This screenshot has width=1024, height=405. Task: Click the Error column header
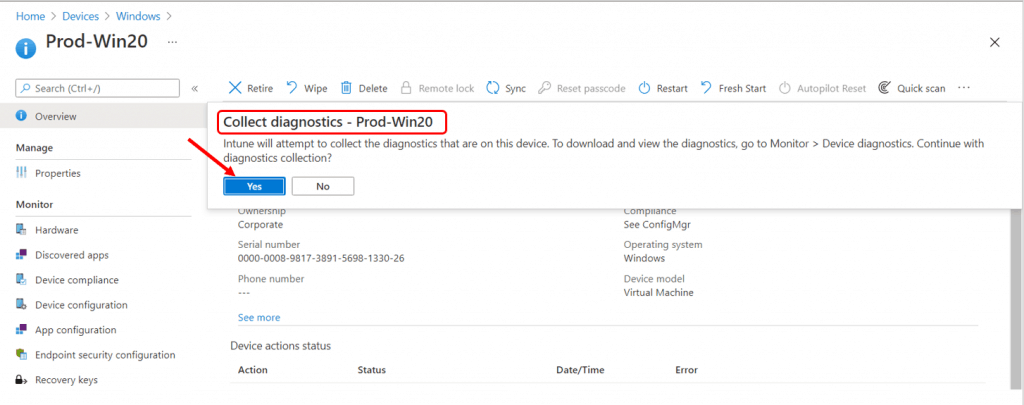686,370
